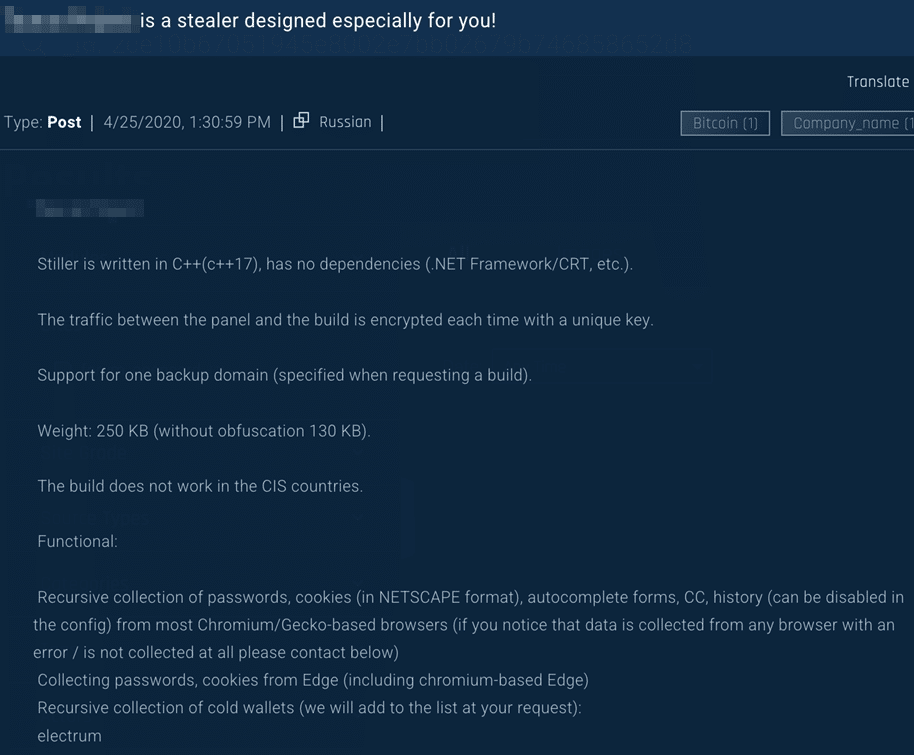
Task: Click the "Recursive collection of cold wallets" line
Action: [x=309, y=708]
